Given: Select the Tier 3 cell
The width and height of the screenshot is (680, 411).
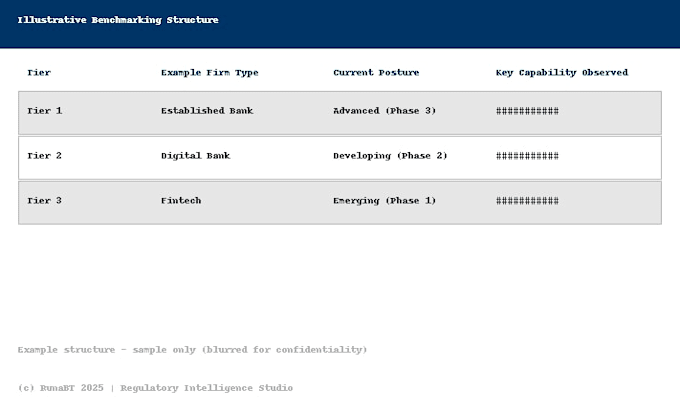Looking at the screenshot, I should pyautogui.click(x=45, y=201).
